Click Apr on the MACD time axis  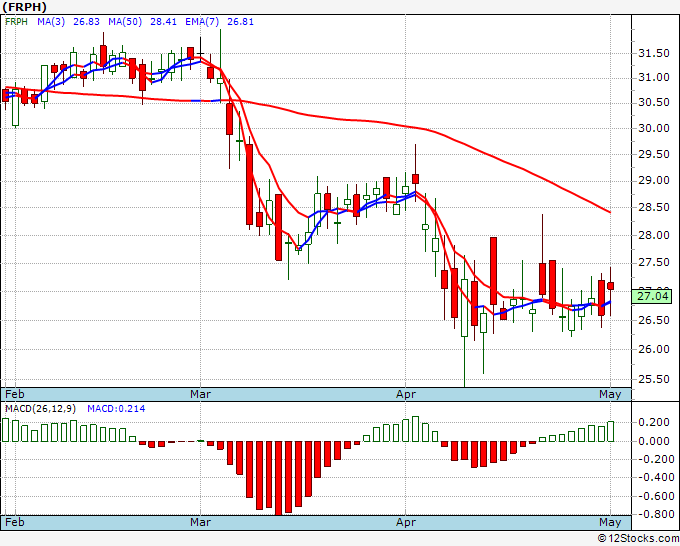pyautogui.click(x=406, y=522)
